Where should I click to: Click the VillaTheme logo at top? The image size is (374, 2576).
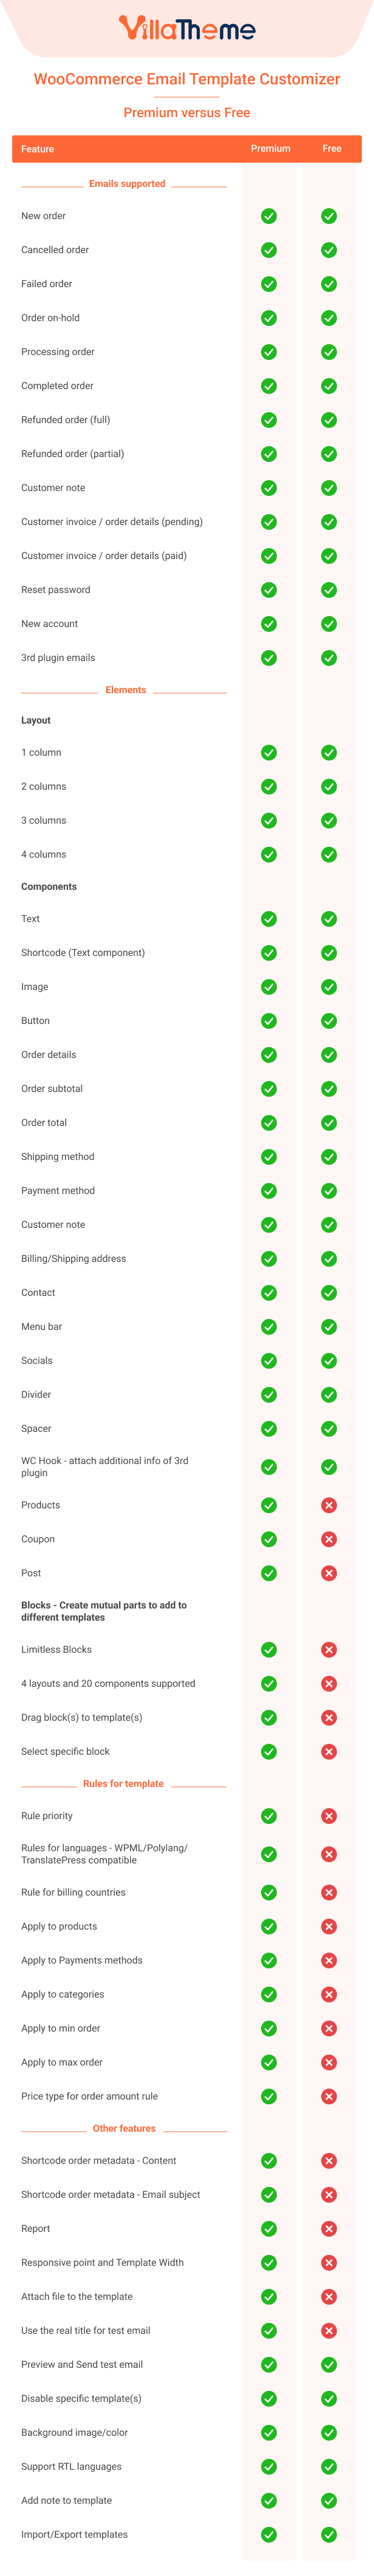tap(187, 28)
